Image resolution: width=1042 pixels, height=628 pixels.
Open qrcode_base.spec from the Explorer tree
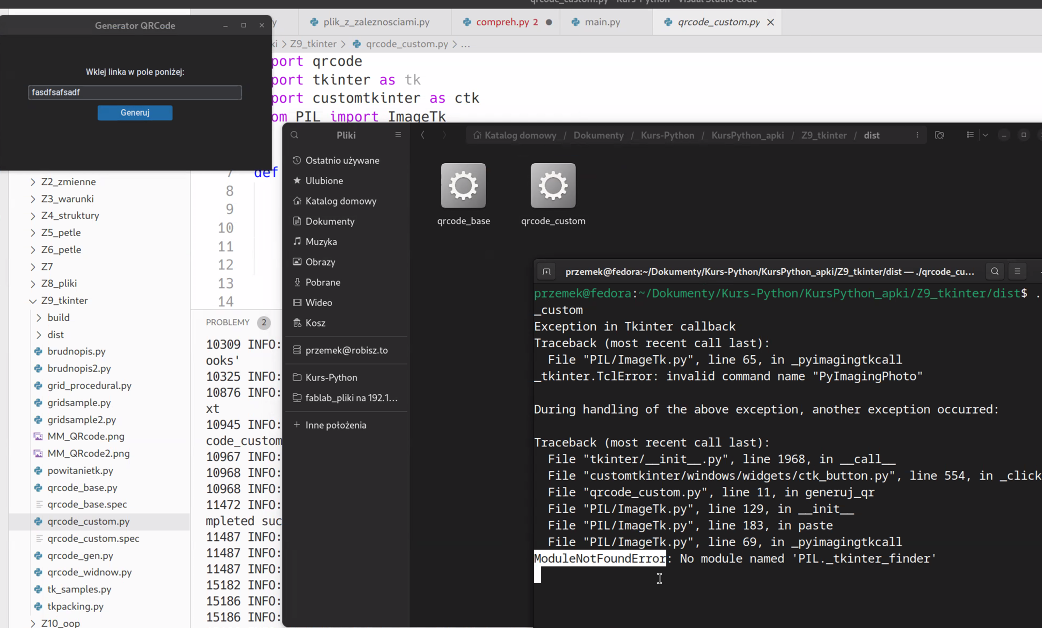point(87,504)
